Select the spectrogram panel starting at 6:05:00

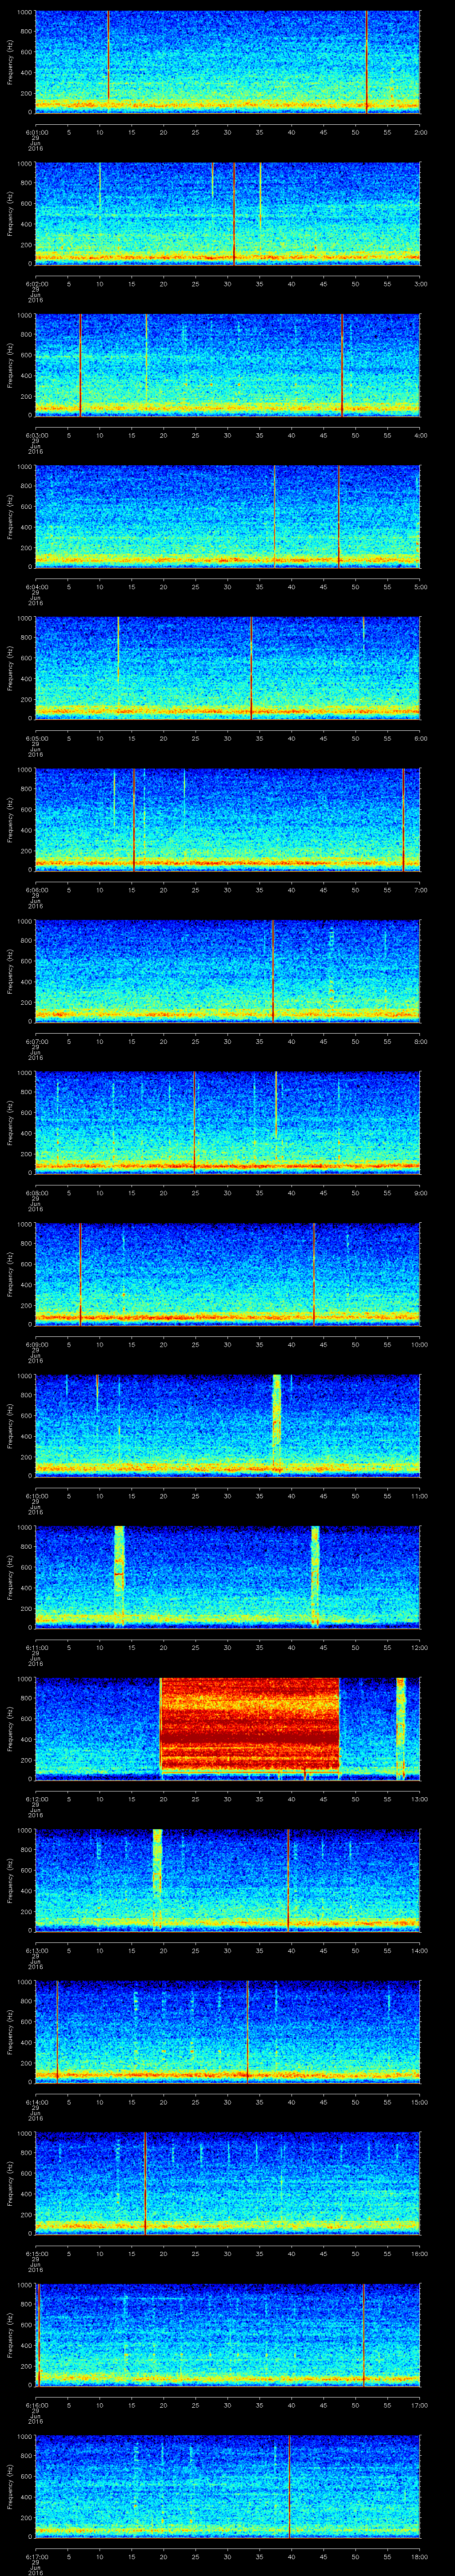pos(227,668)
